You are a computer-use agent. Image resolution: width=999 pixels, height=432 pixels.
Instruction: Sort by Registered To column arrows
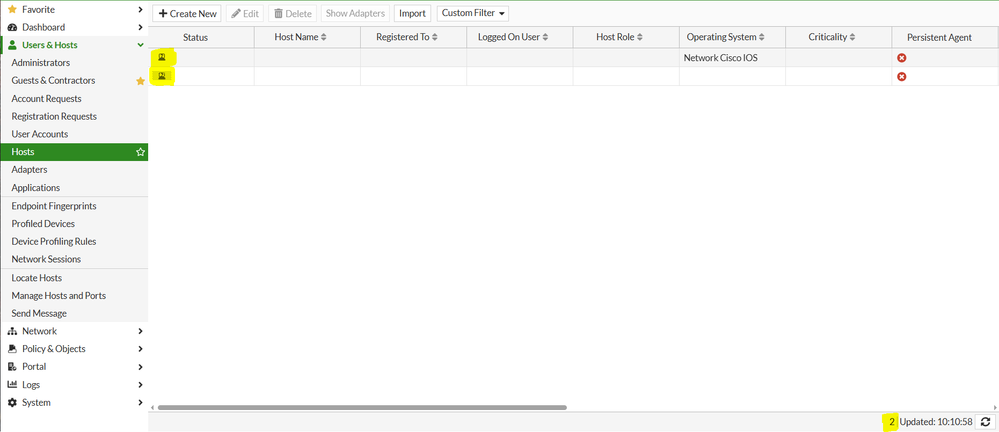[435, 38]
